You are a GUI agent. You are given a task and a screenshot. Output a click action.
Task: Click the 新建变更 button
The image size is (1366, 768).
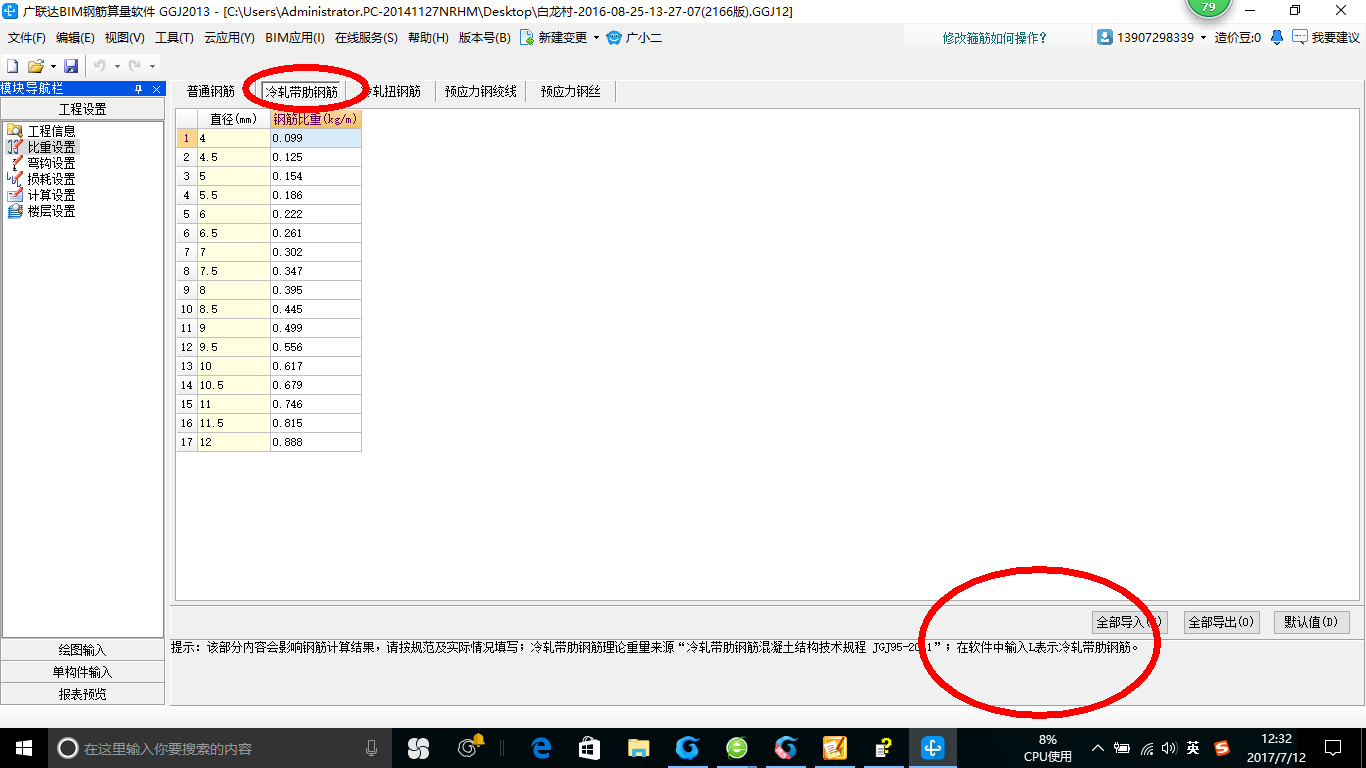pyautogui.click(x=553, y=38)
